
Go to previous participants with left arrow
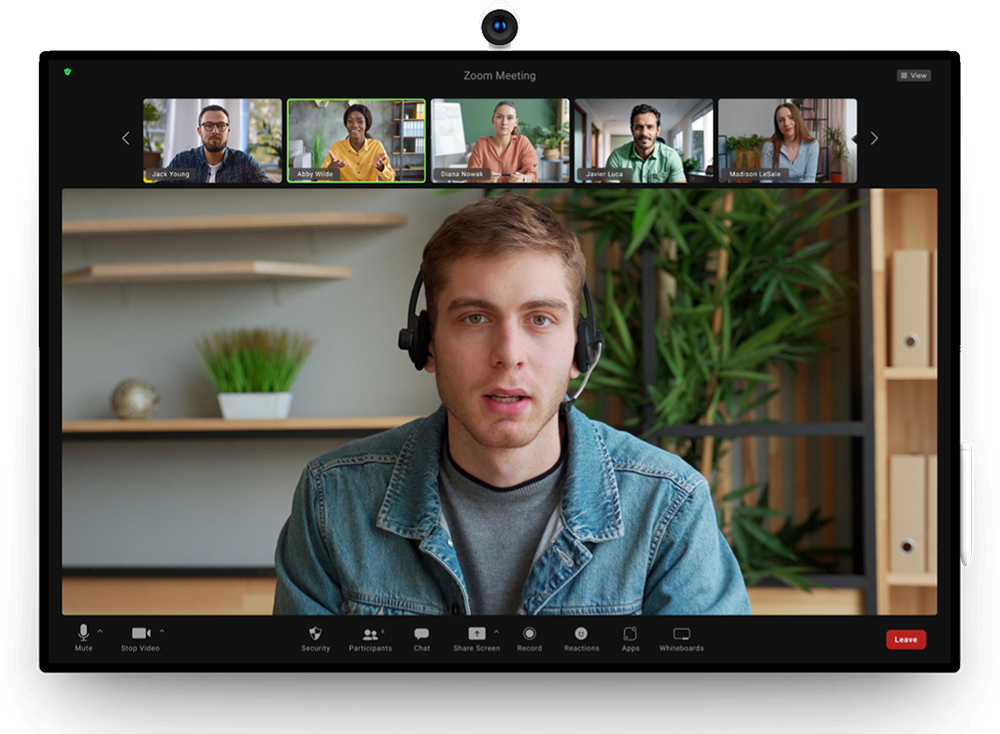tap(126, 138)
